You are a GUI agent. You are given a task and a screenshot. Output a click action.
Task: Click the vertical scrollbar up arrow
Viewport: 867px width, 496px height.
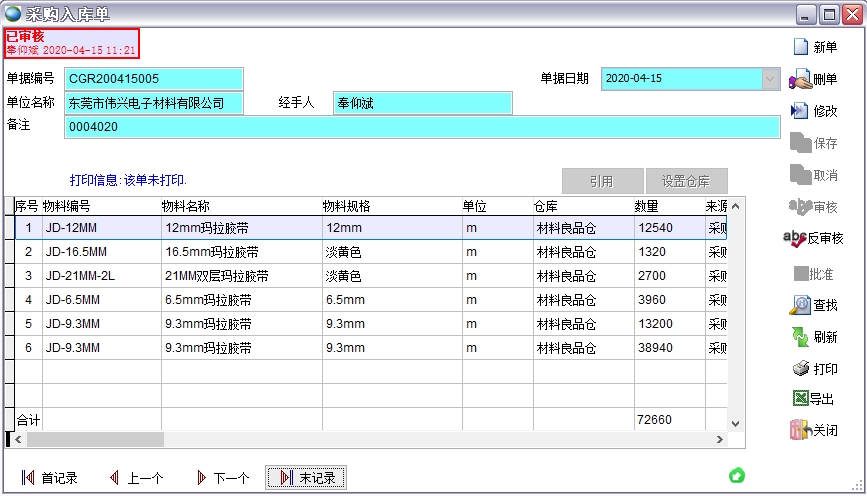tap(735, 206)
